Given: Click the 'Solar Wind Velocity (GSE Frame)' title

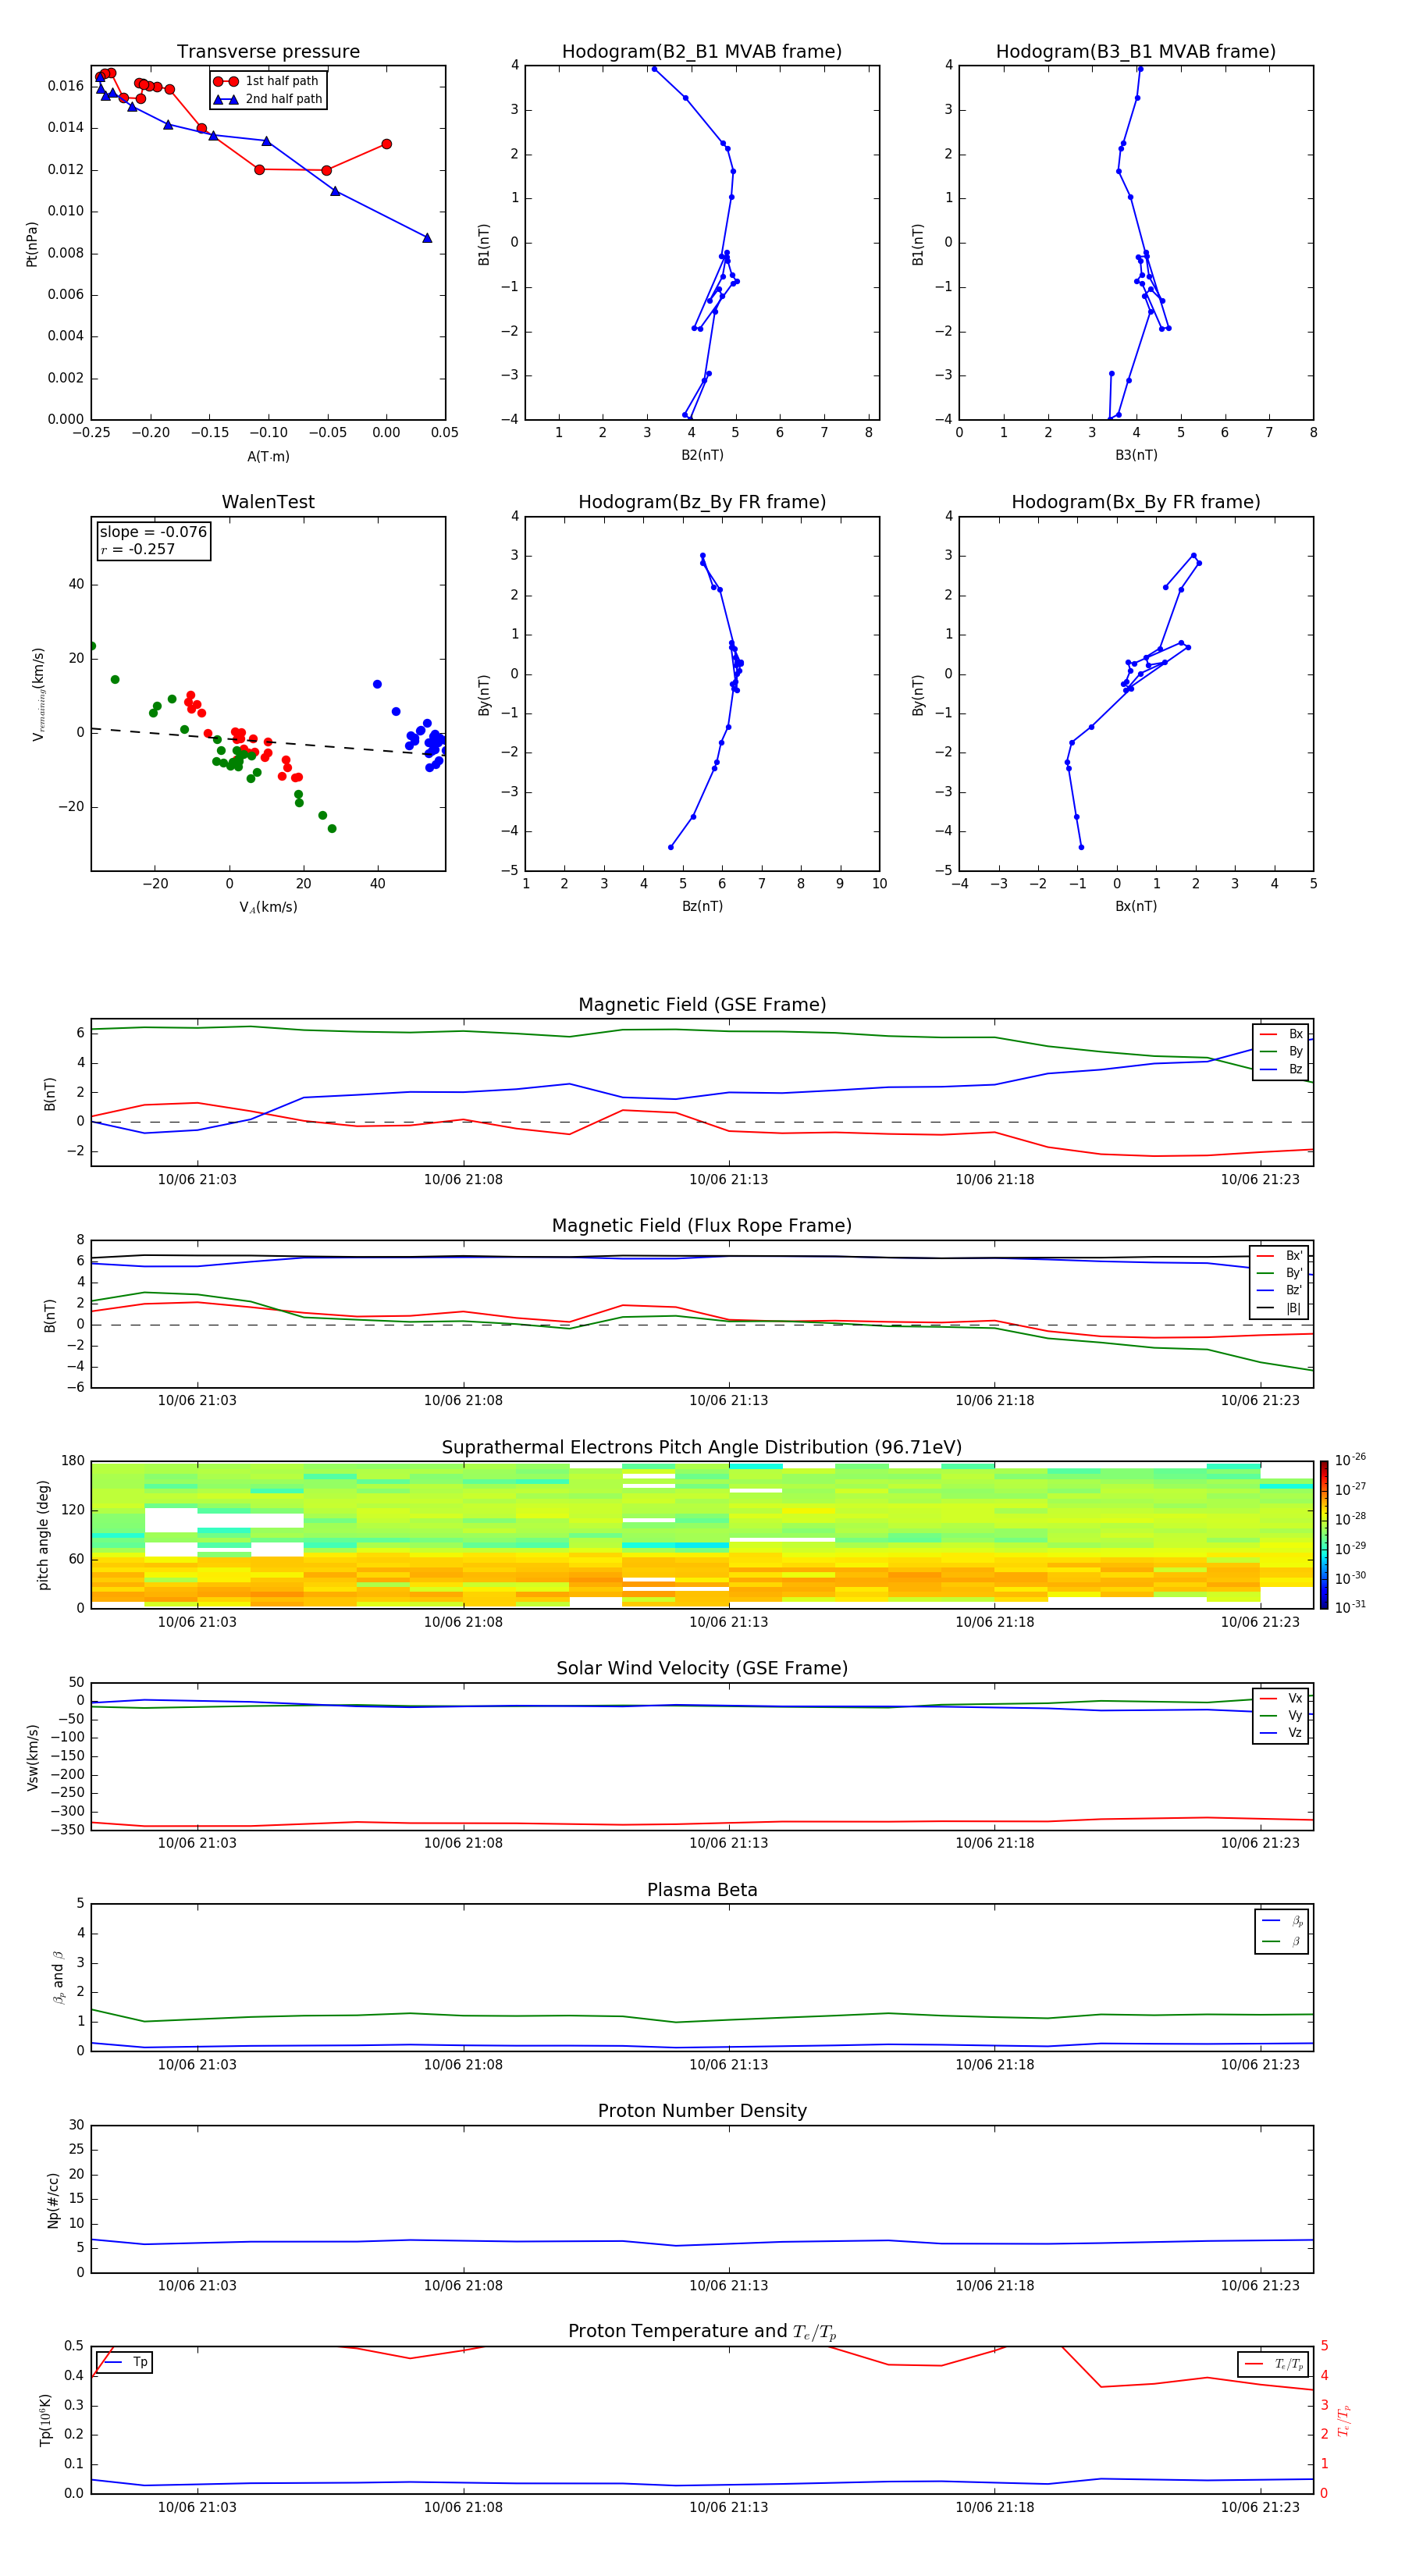Looking at the screenshot, I should click(x=702, y=1668).
